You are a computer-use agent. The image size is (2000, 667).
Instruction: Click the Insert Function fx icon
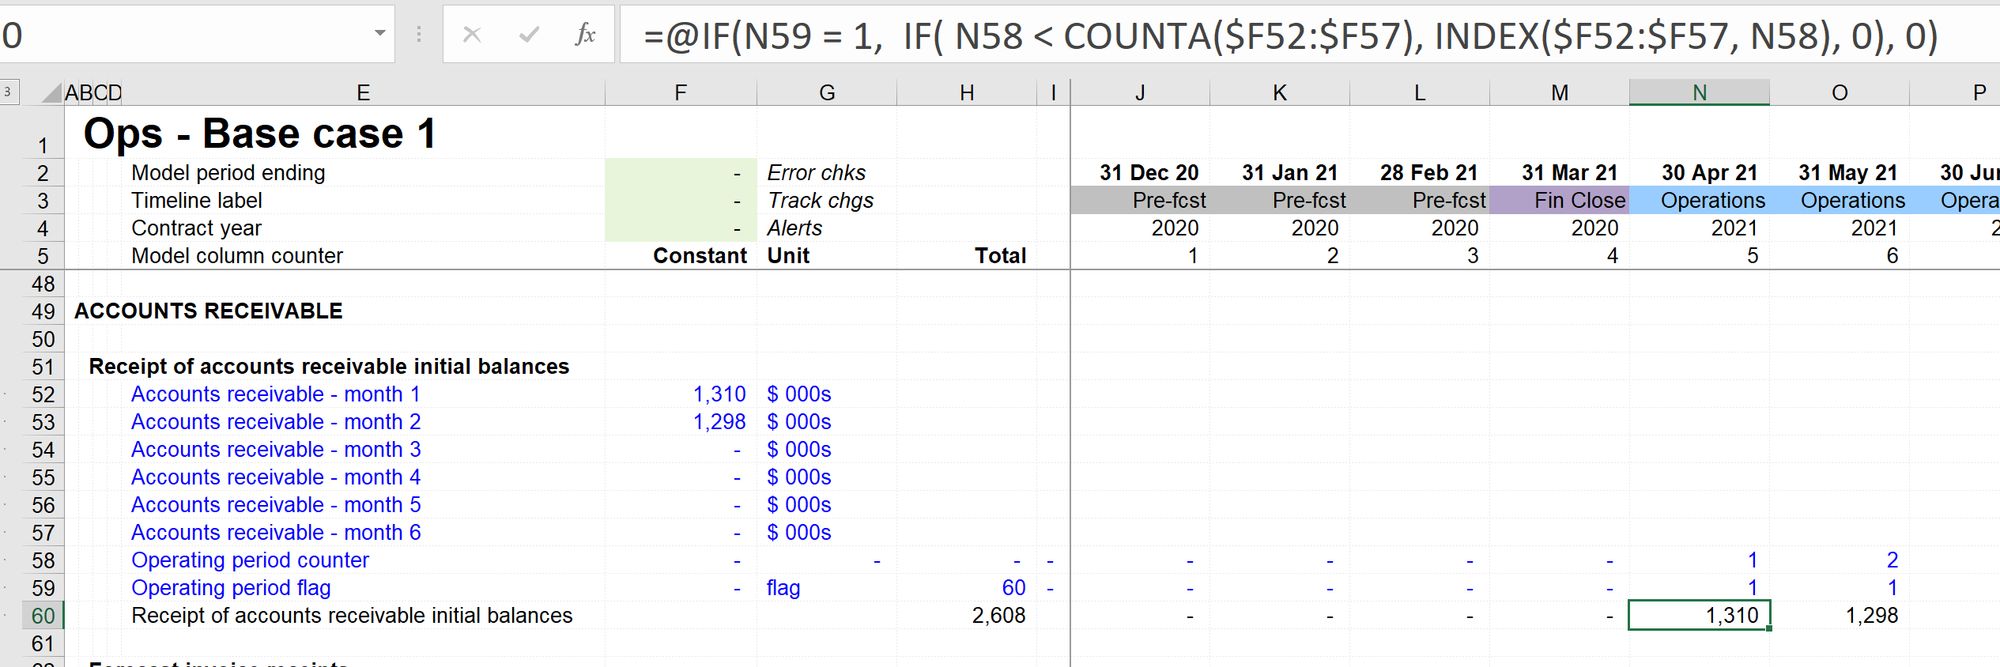(x=585, y=35)
